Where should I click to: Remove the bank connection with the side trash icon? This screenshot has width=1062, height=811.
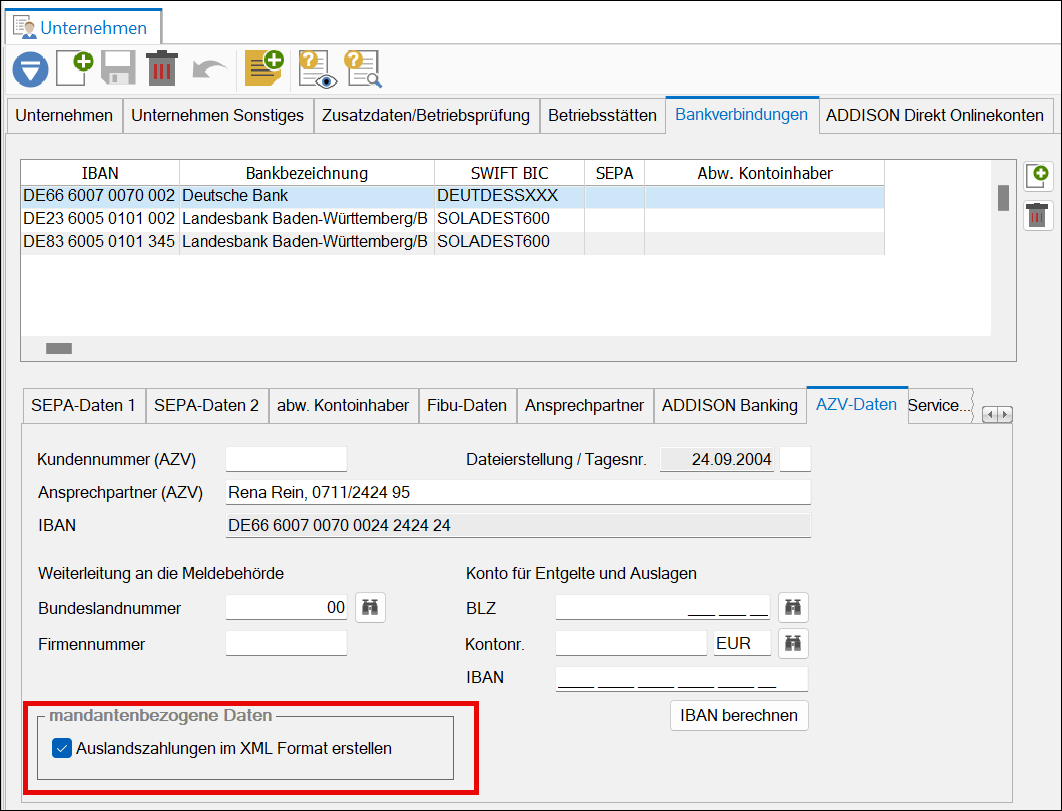coord(1038,215)
